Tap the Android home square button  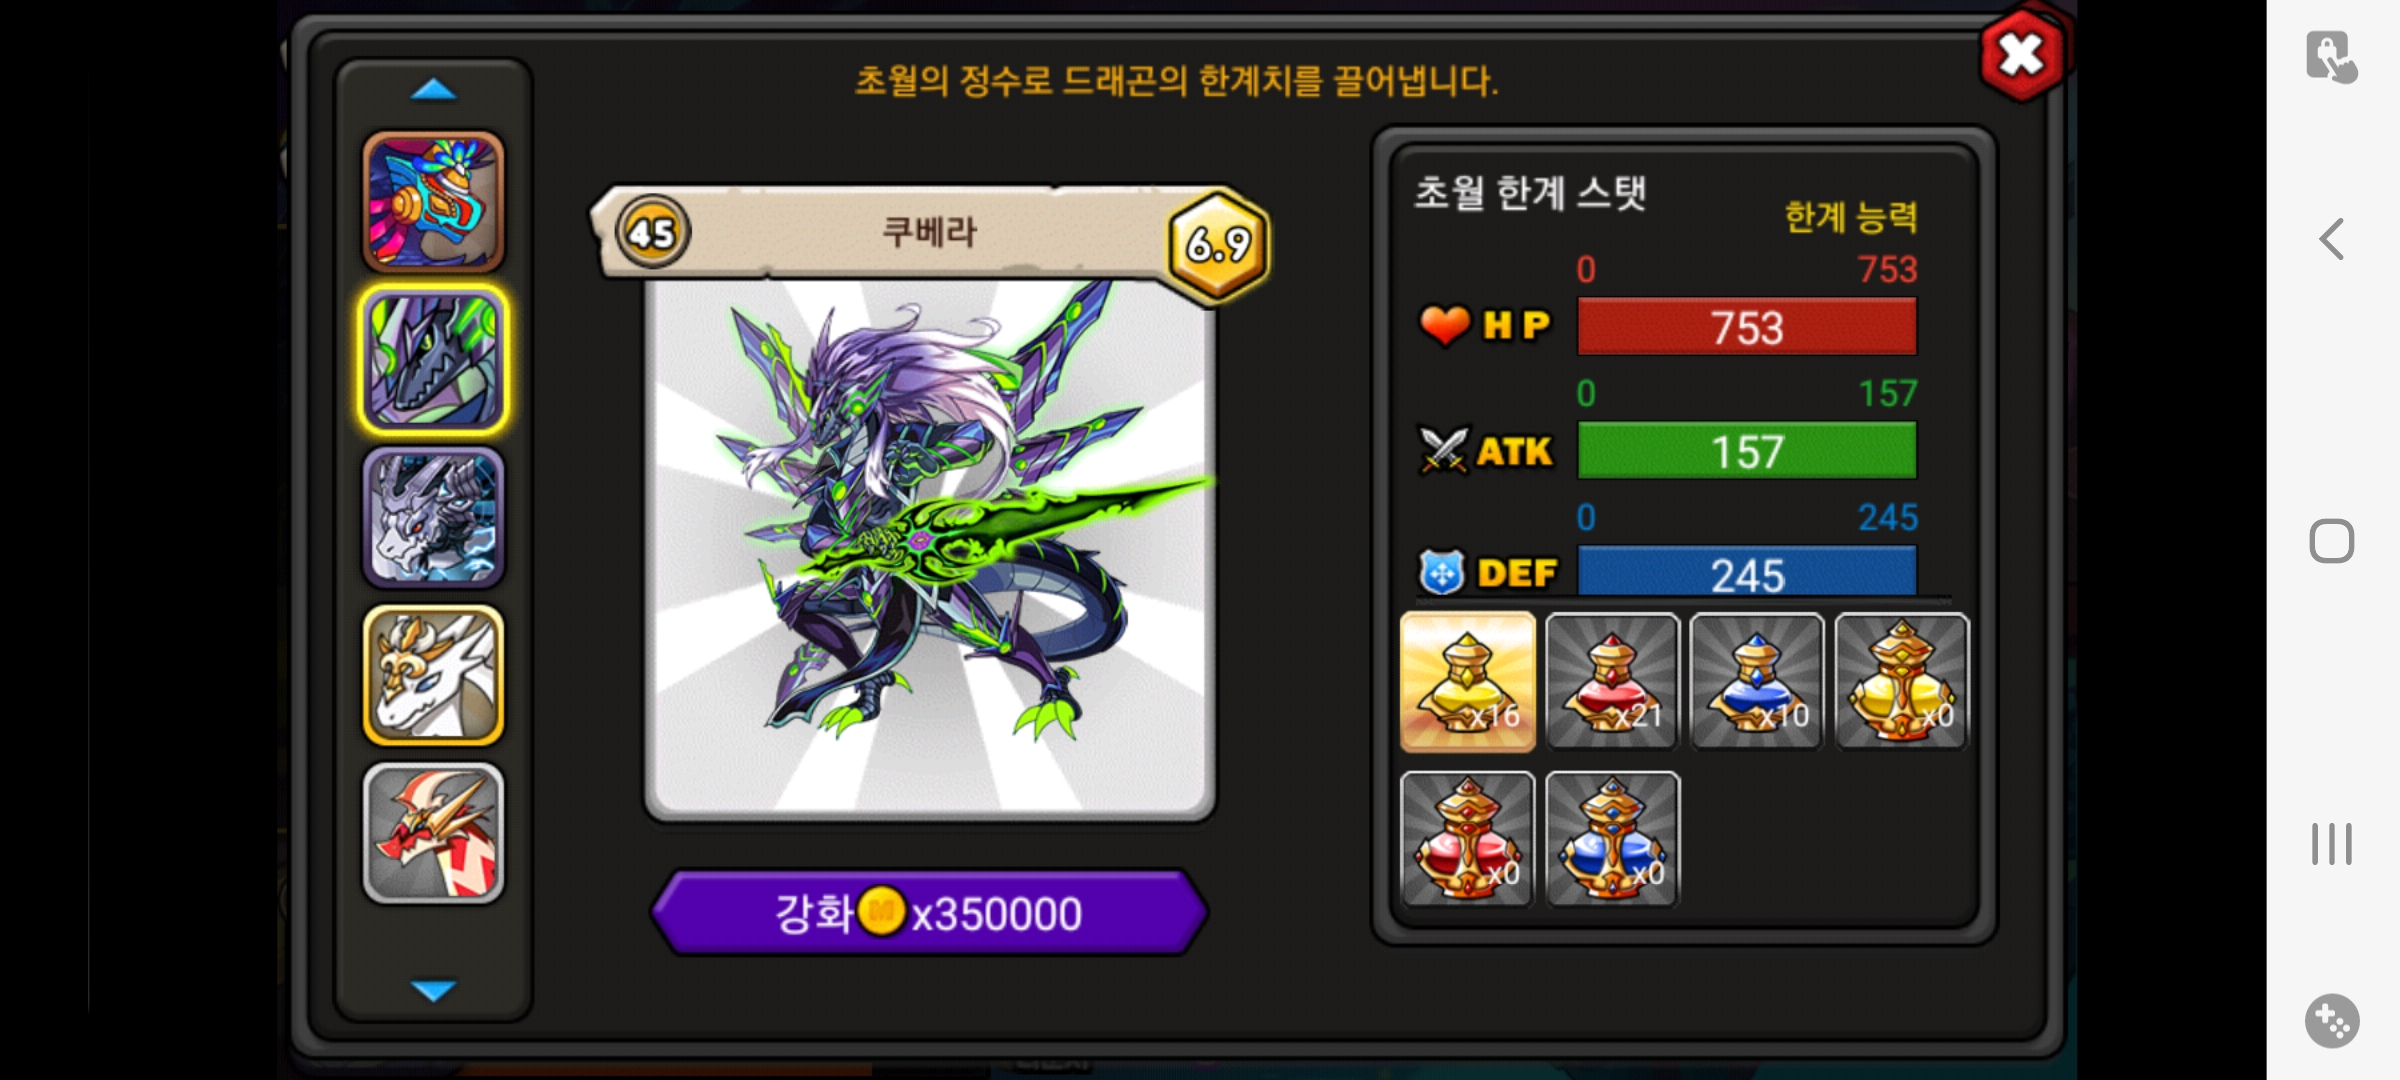2332,541
